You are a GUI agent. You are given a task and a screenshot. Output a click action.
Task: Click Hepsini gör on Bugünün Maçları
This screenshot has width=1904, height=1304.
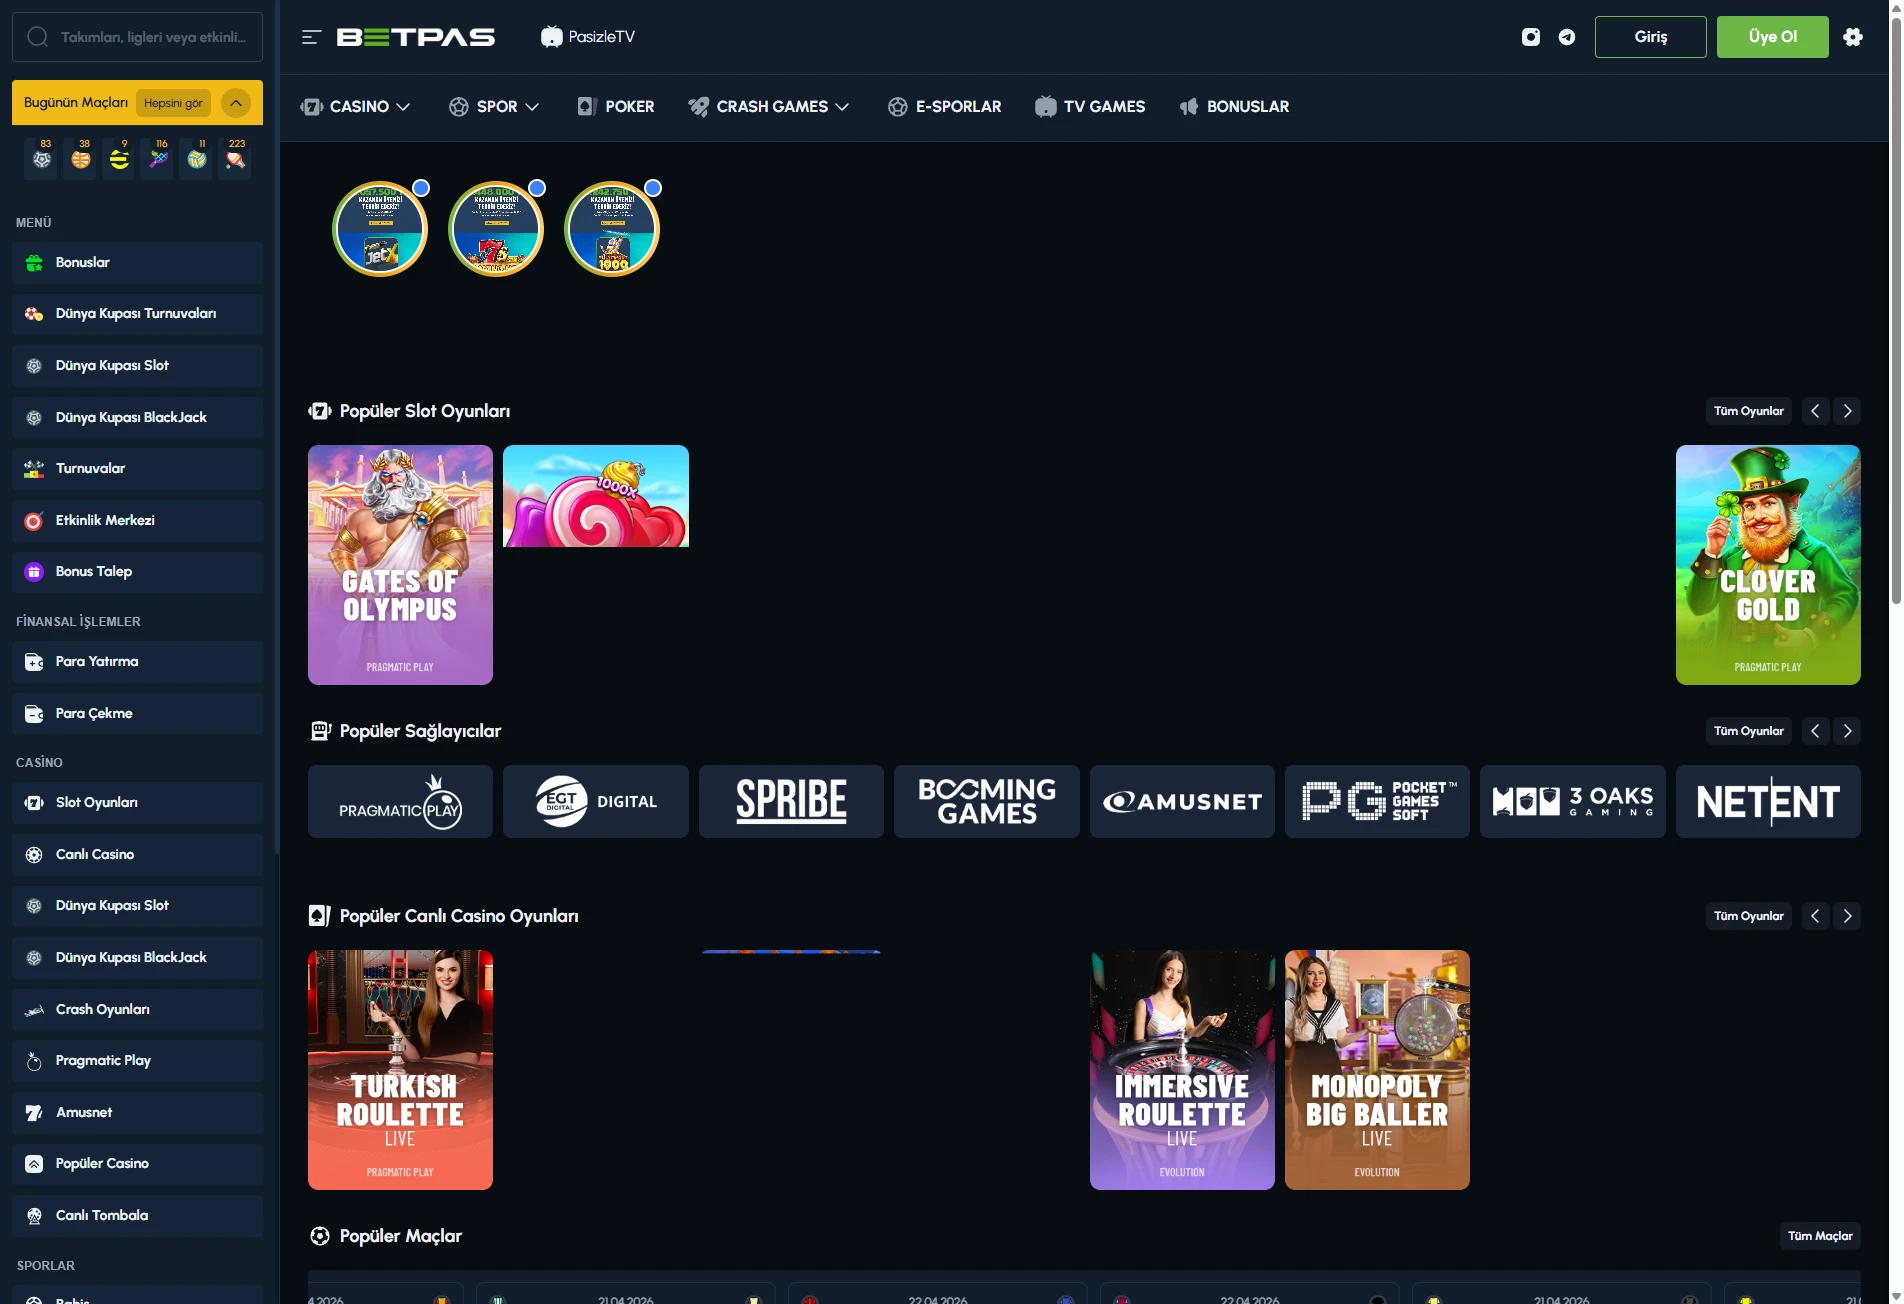point(173,103)
